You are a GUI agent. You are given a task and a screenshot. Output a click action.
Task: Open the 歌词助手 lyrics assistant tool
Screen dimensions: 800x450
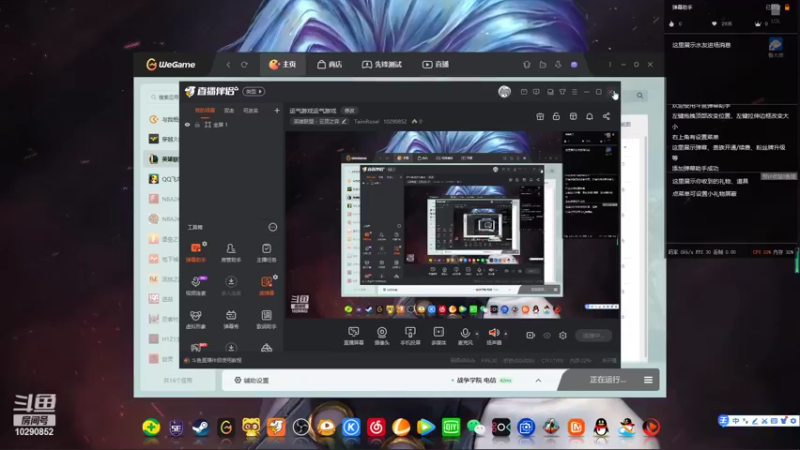tap(266, 319)
